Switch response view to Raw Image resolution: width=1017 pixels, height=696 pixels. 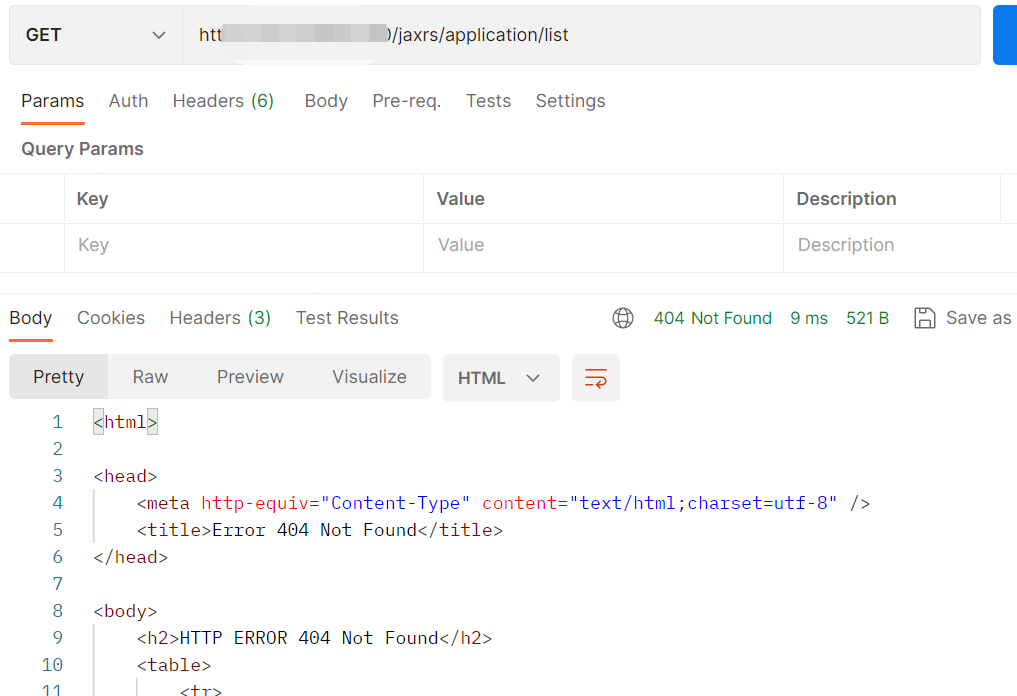click(x=150, y=377)
